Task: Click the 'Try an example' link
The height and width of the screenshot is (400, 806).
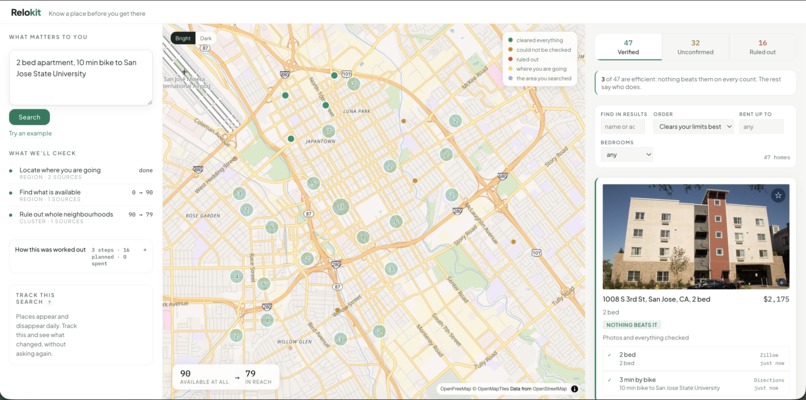Action: point(30,134)
